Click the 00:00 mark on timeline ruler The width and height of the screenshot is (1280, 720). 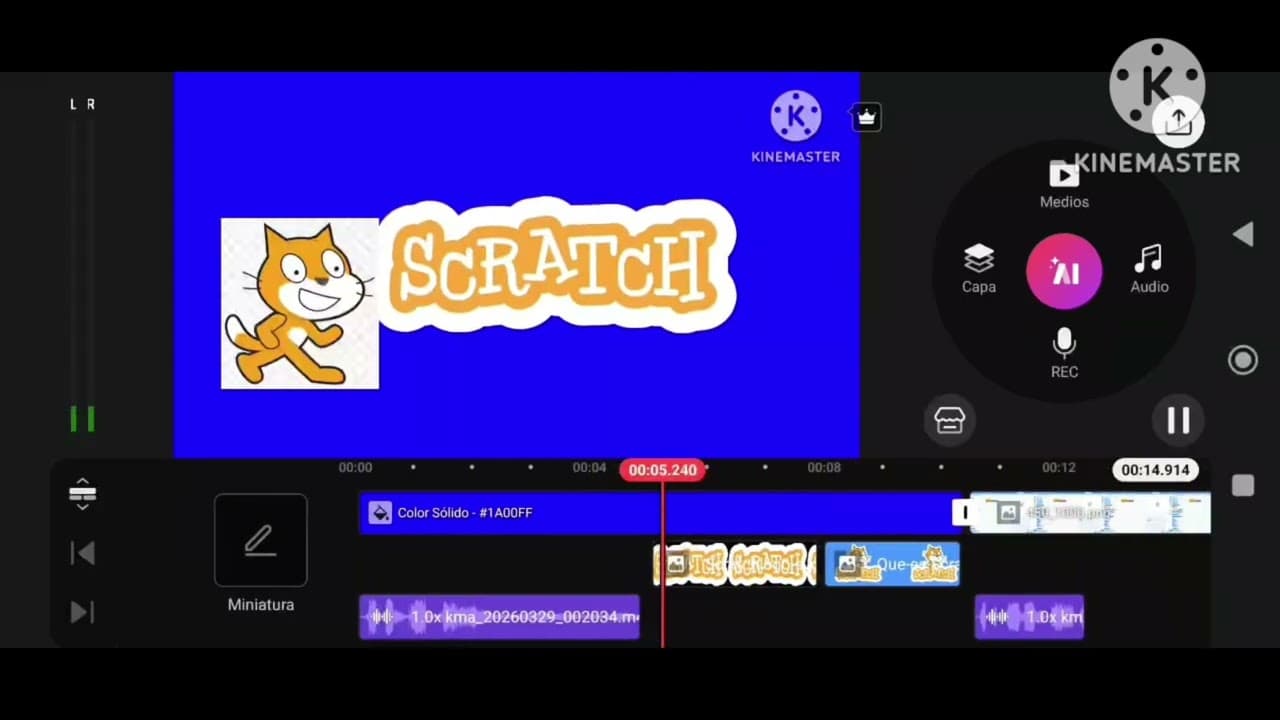point(355,467)
